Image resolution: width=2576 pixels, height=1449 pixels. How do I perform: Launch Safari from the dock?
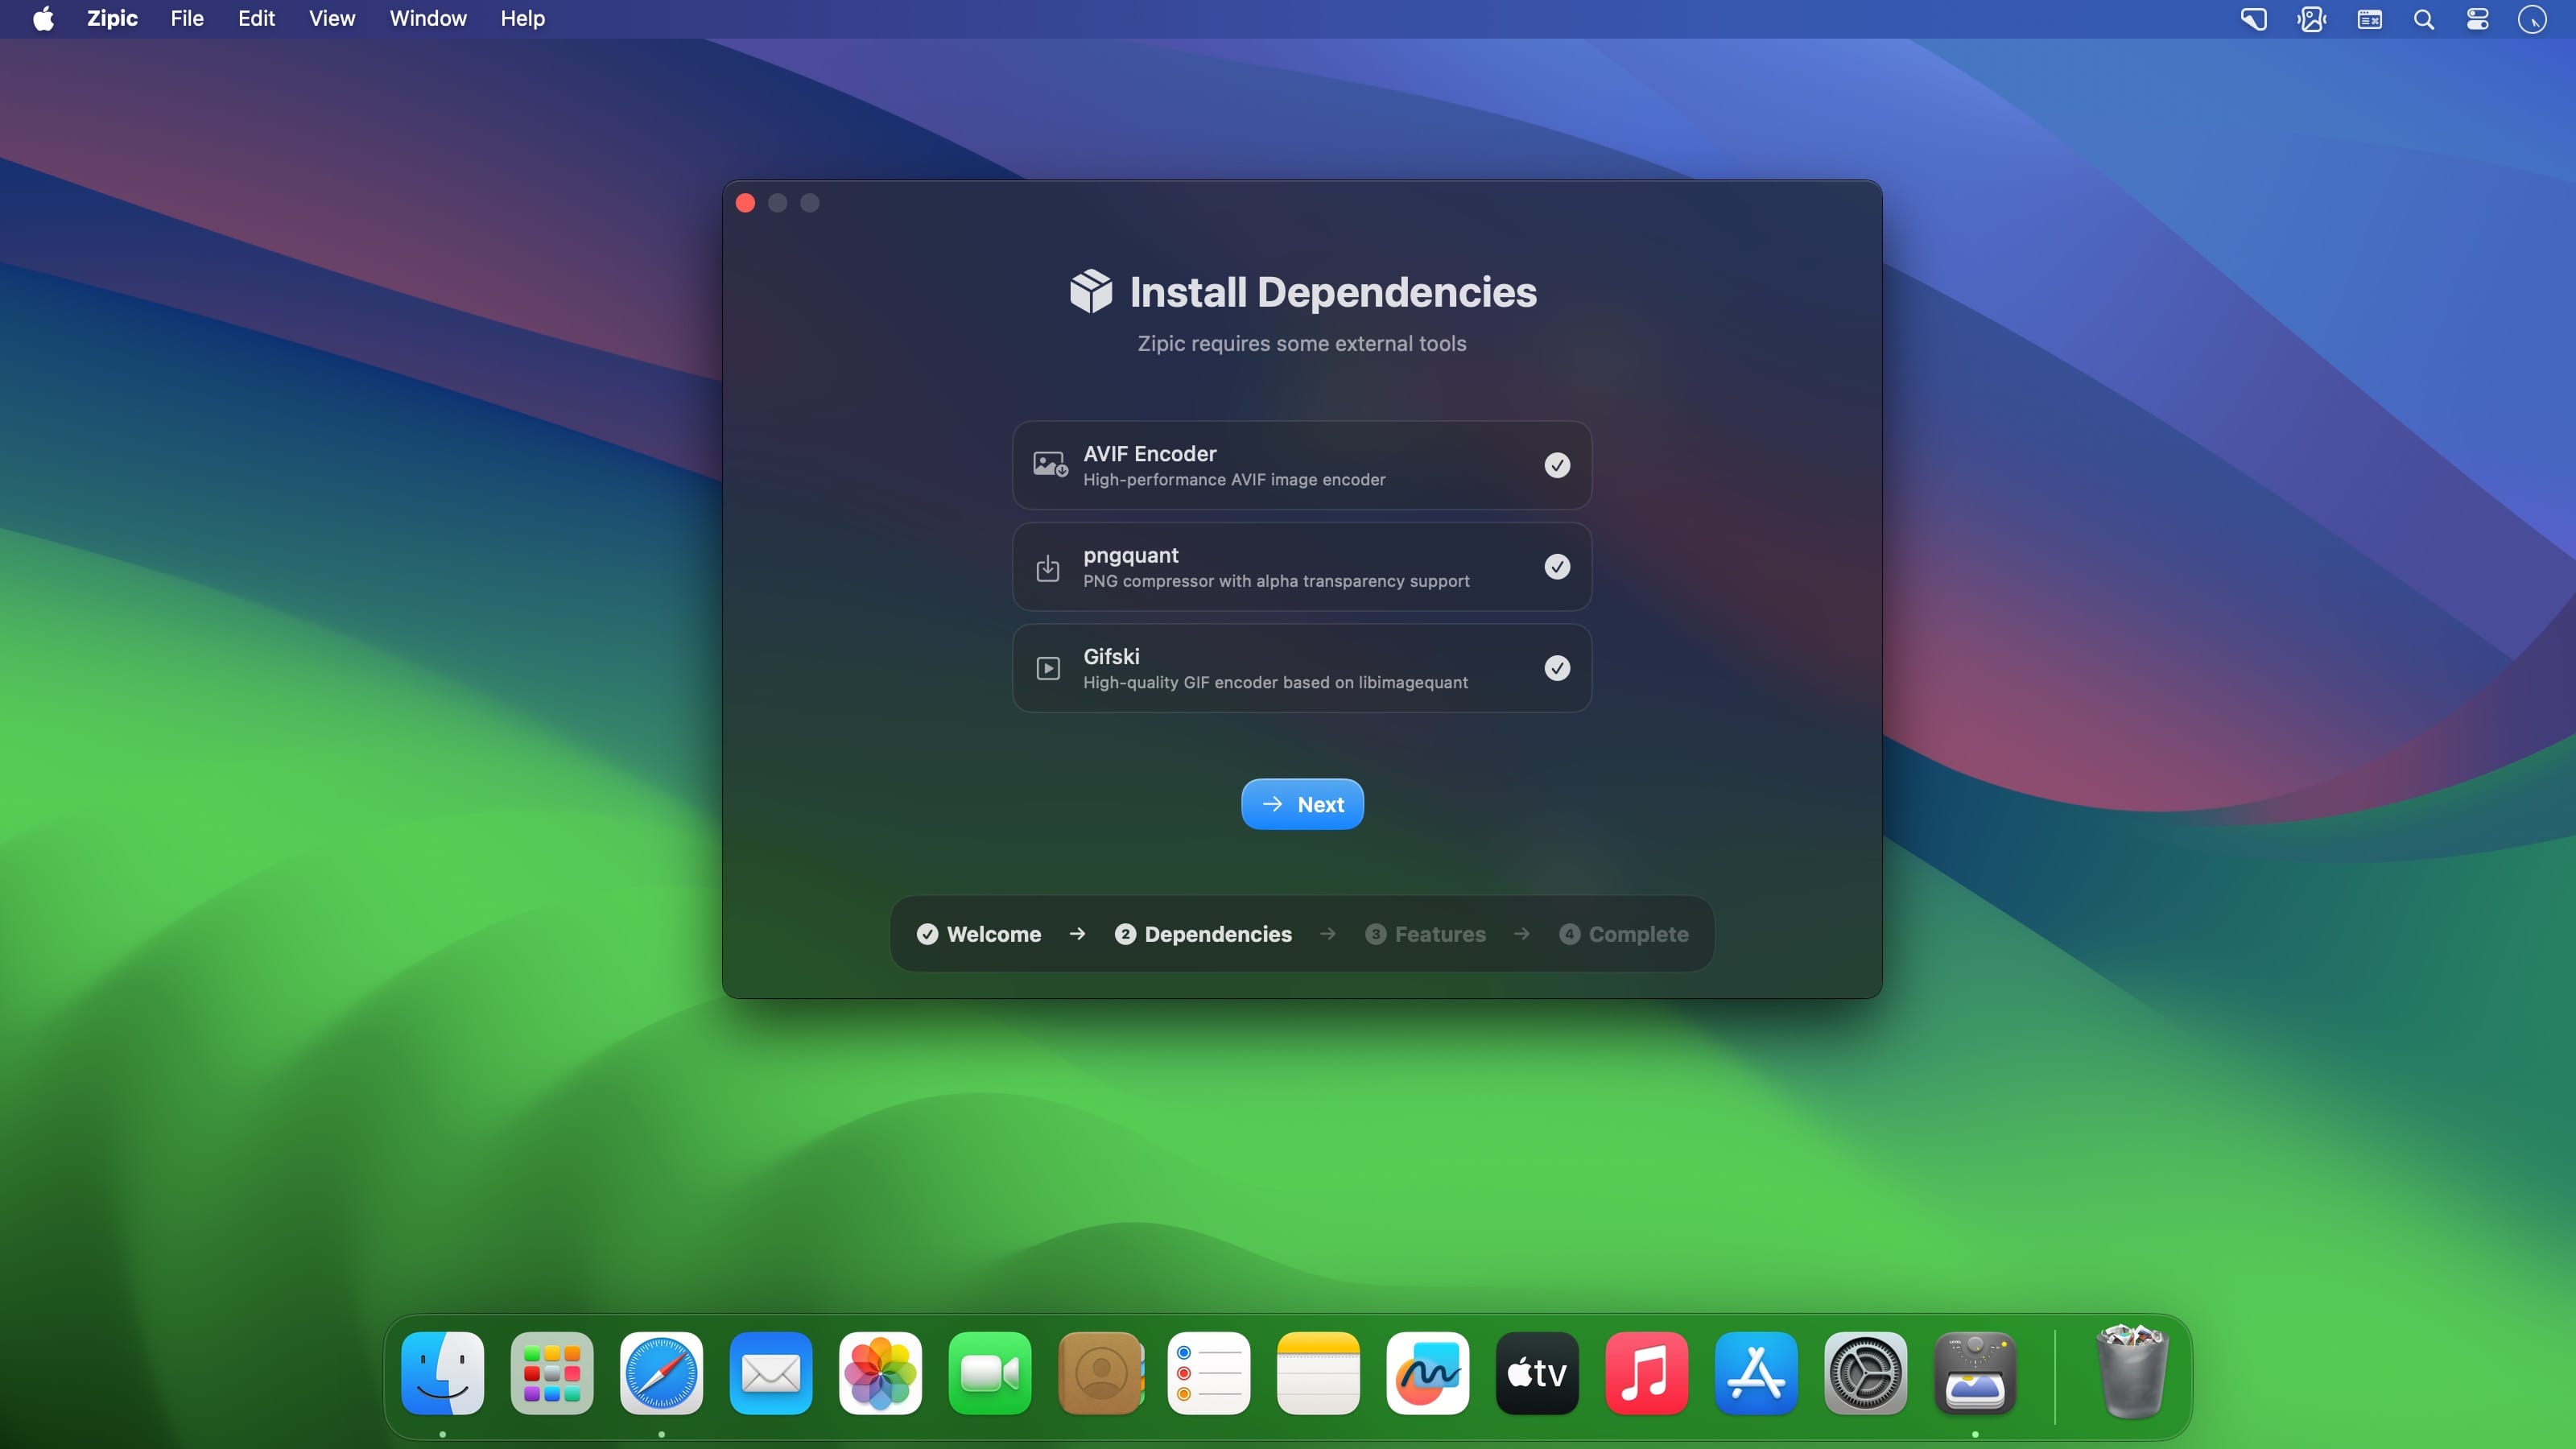[x=660, y=1373]
